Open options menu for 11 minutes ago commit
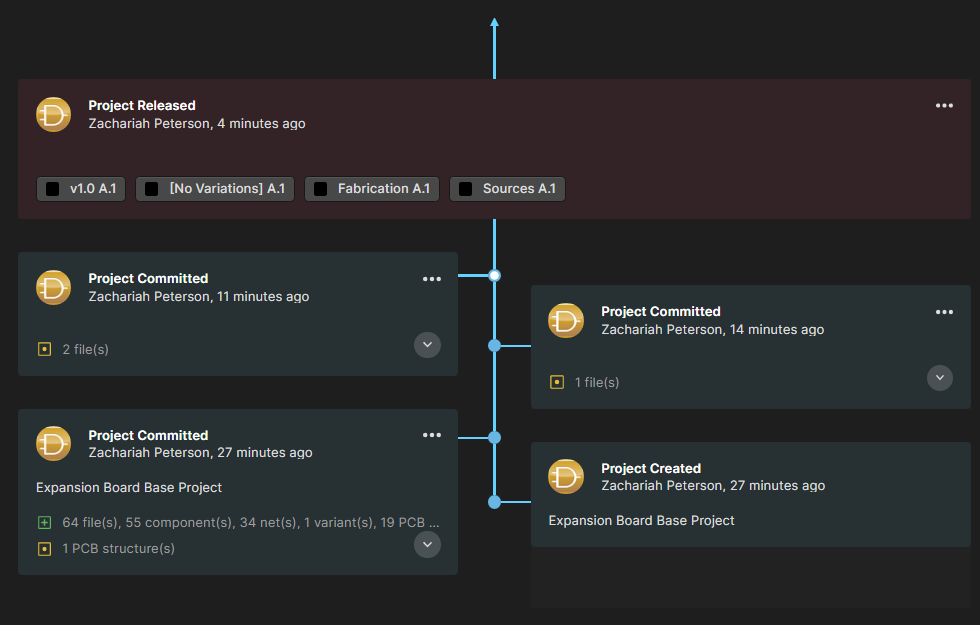This screenshot has width=980, height=625. tap(431, 279)
